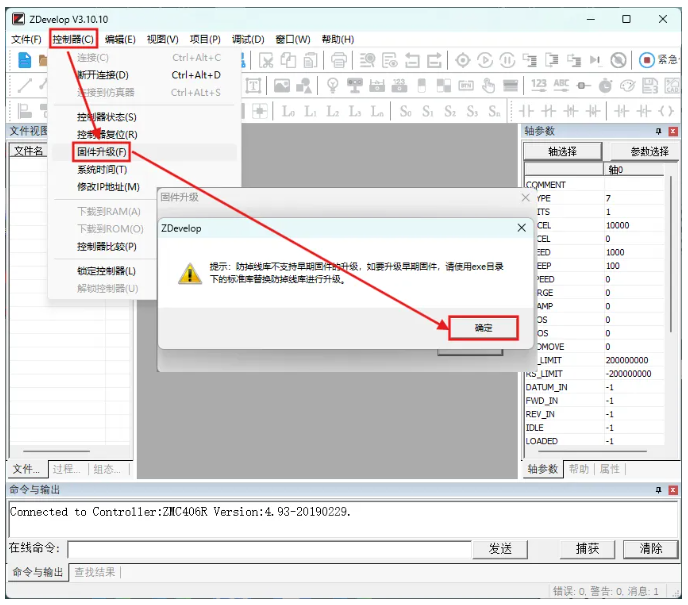This screenshot has width=688, height=605.
Task: Close the ZDevelop warning dialog
Action: 521,228
